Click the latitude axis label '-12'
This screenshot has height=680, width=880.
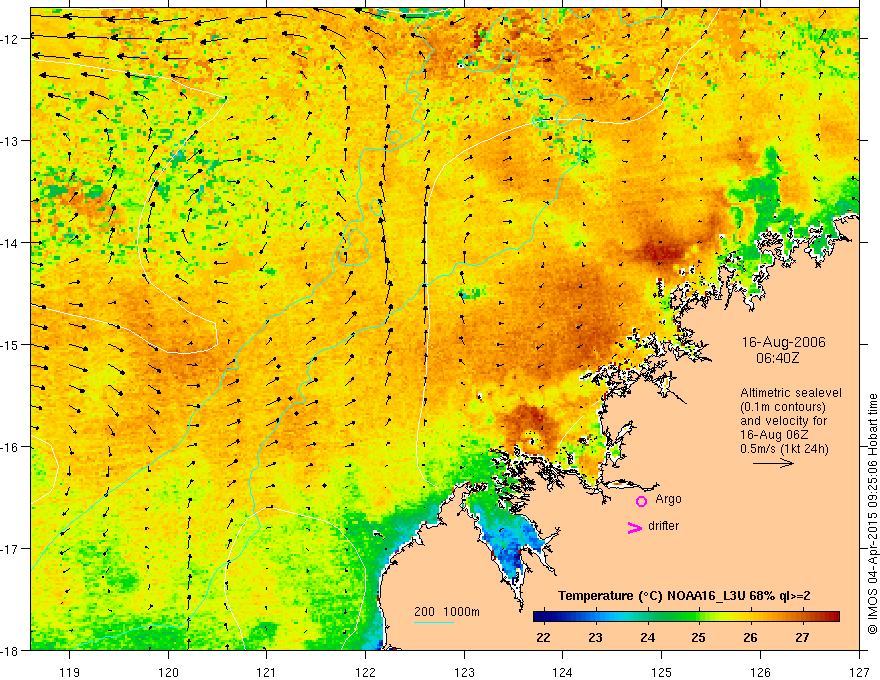pyautogui.click(x=11, y=39)
